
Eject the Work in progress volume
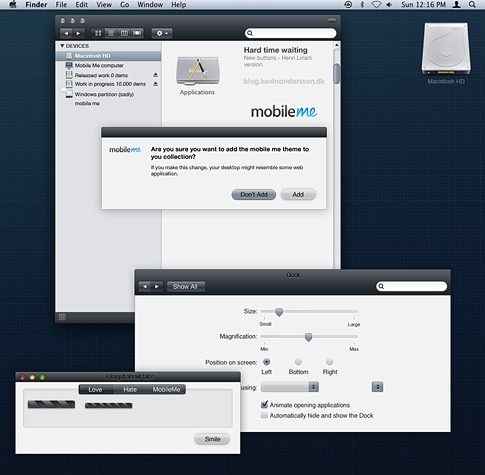click(x=155, y=84)
